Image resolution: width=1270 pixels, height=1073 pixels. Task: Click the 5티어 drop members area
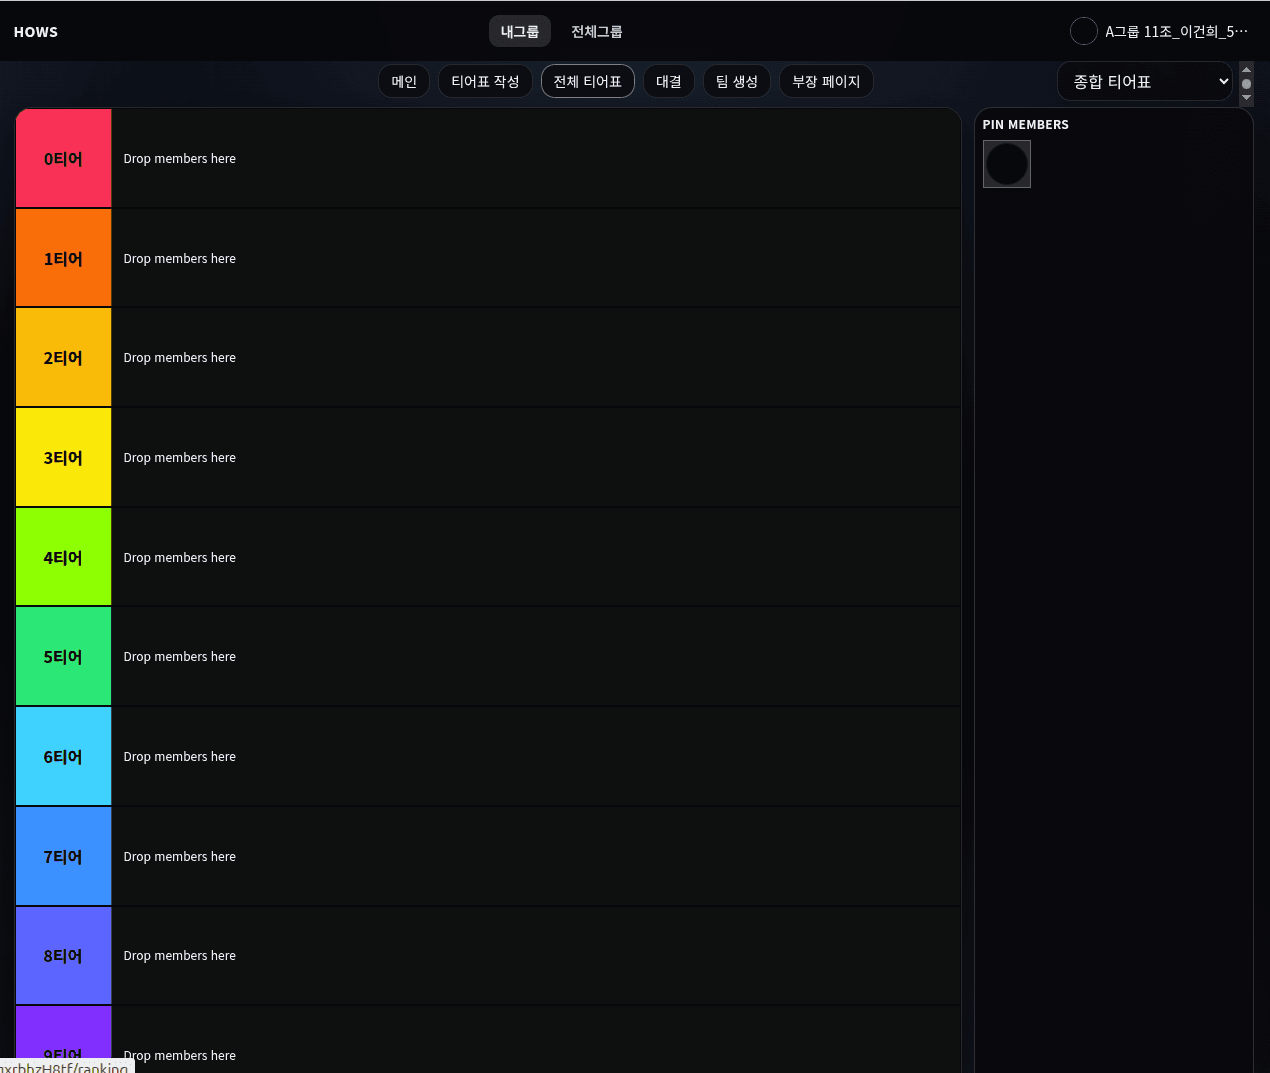click(x=536, y=657)
